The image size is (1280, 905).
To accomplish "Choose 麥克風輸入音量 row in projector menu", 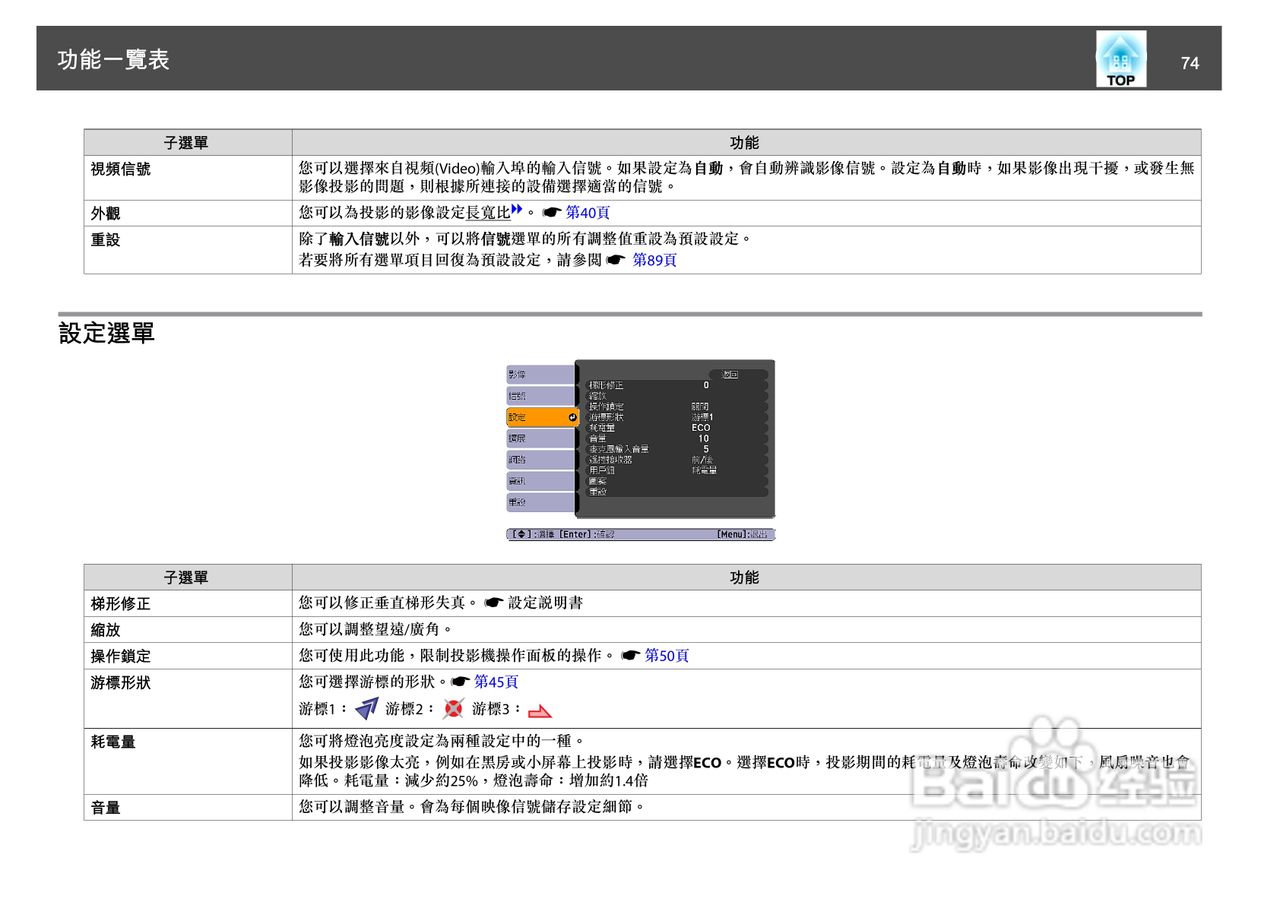I will (x=676, y=449).
